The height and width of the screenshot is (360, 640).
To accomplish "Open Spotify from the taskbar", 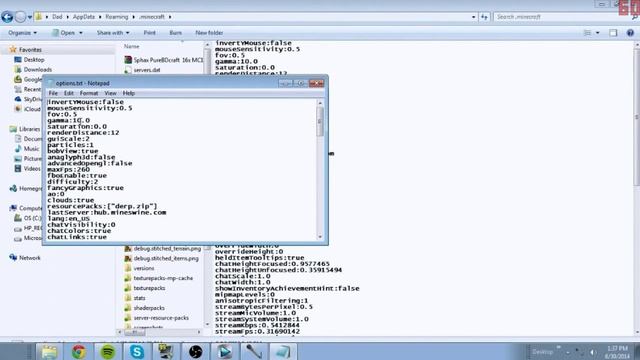I will point(108,352).
